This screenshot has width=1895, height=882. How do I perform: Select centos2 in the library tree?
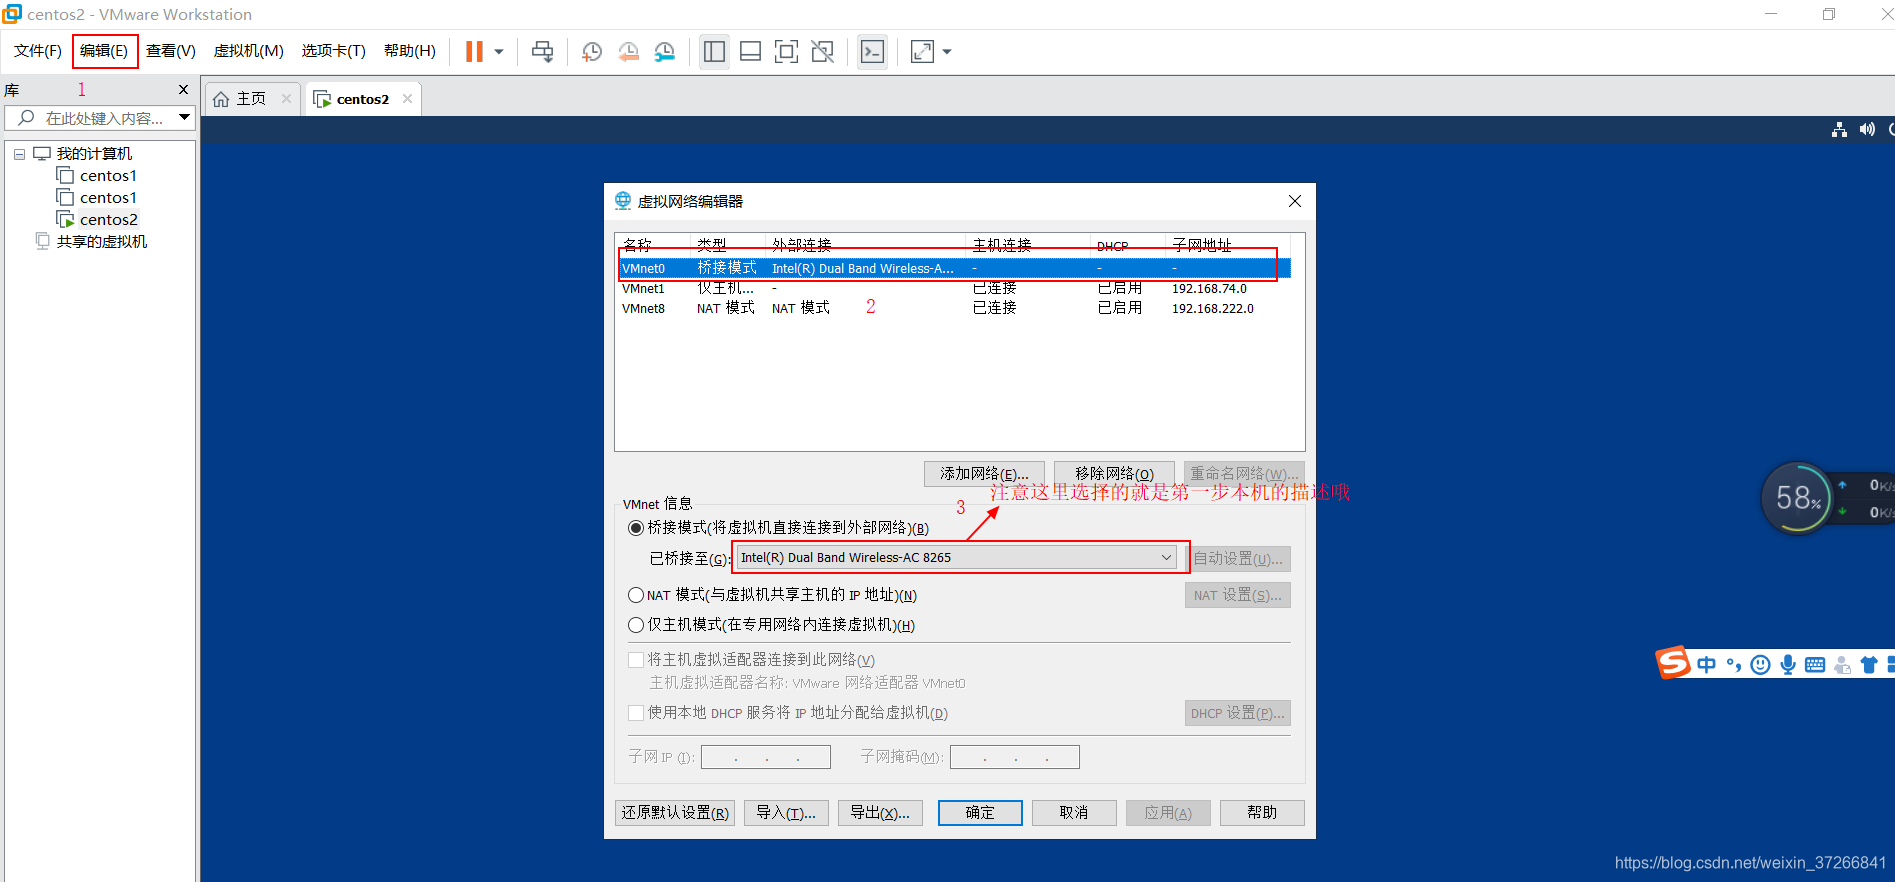108,220
